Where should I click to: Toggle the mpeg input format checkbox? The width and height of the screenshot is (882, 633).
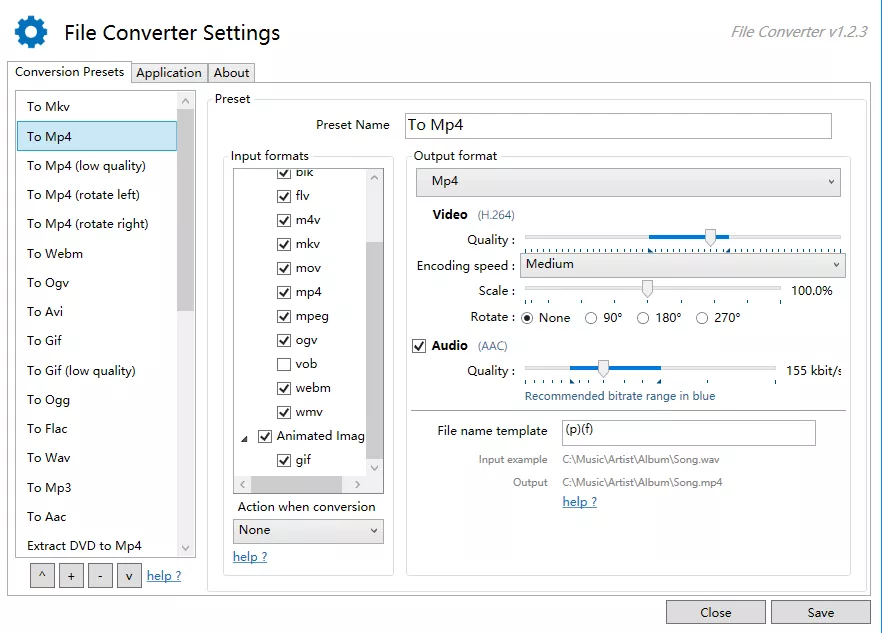(x=284, y=317)
